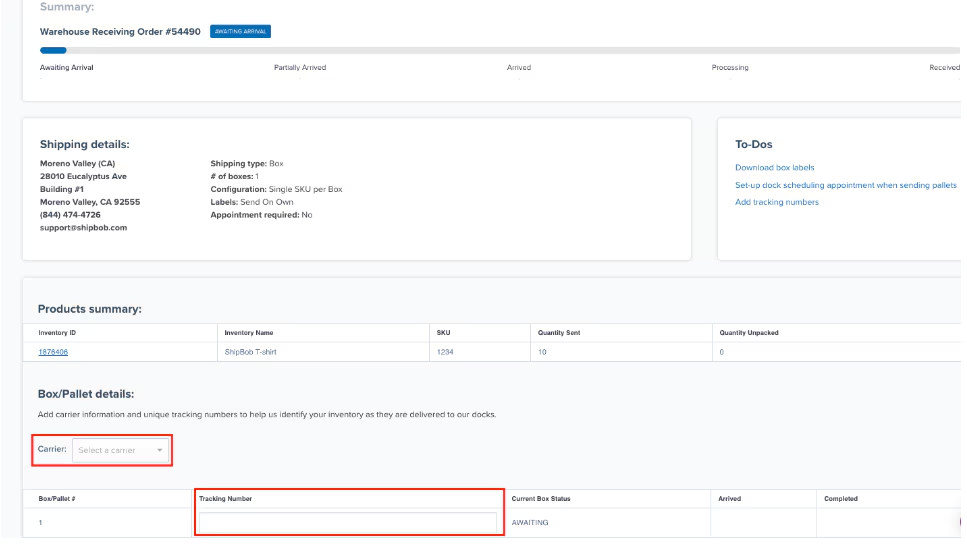Image resolution: width=967 pixels, height=553 pixels.
Task: Click Processing progress stage label
Action: click(x=730, y=68)
